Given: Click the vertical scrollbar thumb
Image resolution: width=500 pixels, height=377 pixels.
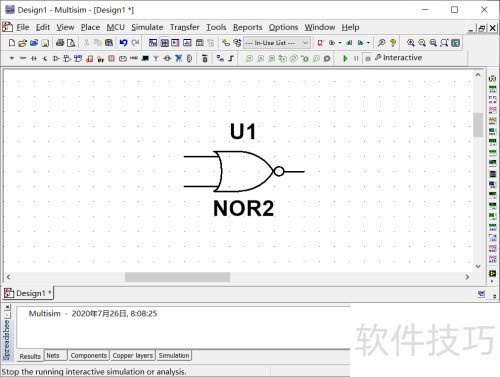Looking at the screenshot, I should tap(478, 125).
